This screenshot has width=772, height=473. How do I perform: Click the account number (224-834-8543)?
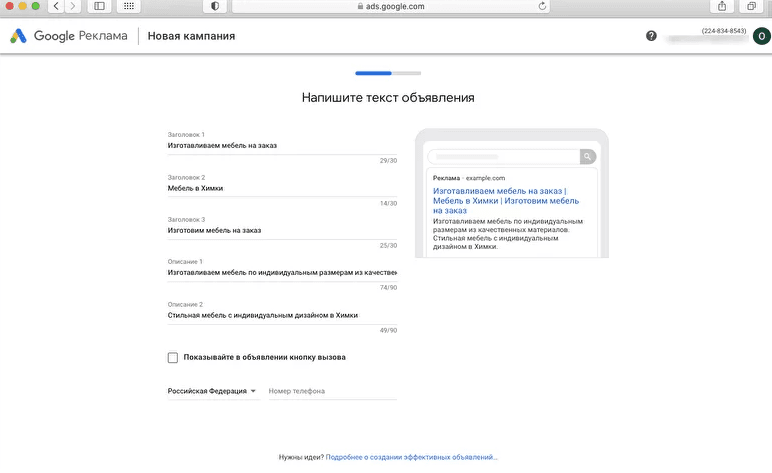724,31
